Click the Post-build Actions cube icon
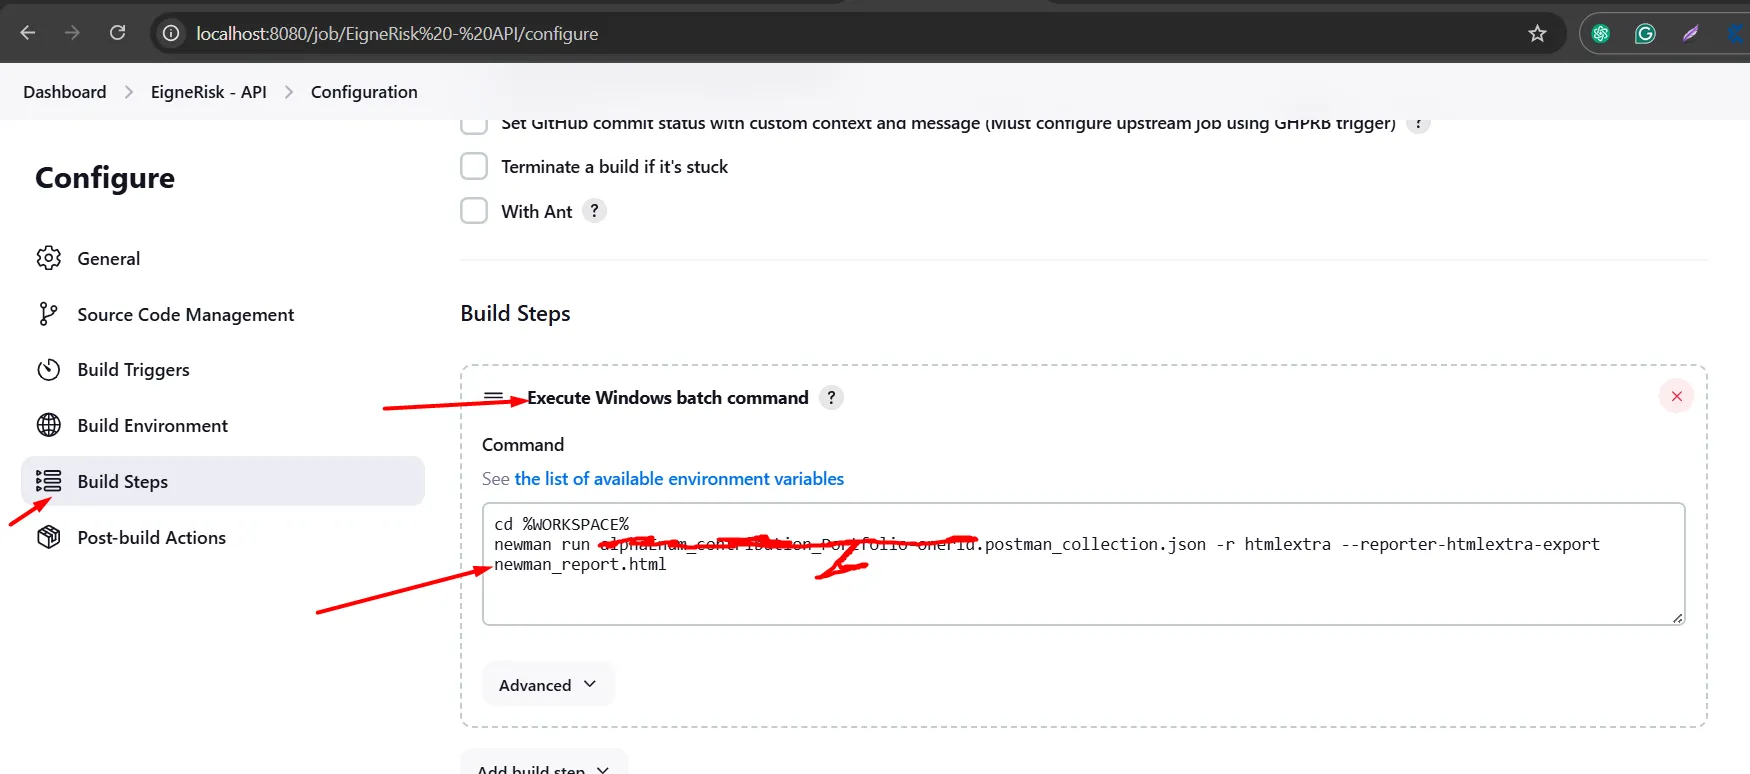 [x=48, y=537]
